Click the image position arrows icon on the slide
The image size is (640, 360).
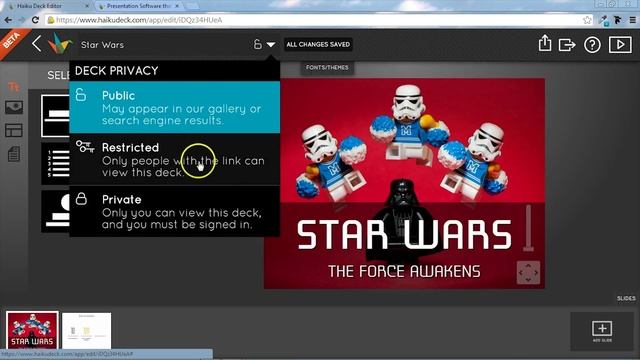[x=528, y=273]
